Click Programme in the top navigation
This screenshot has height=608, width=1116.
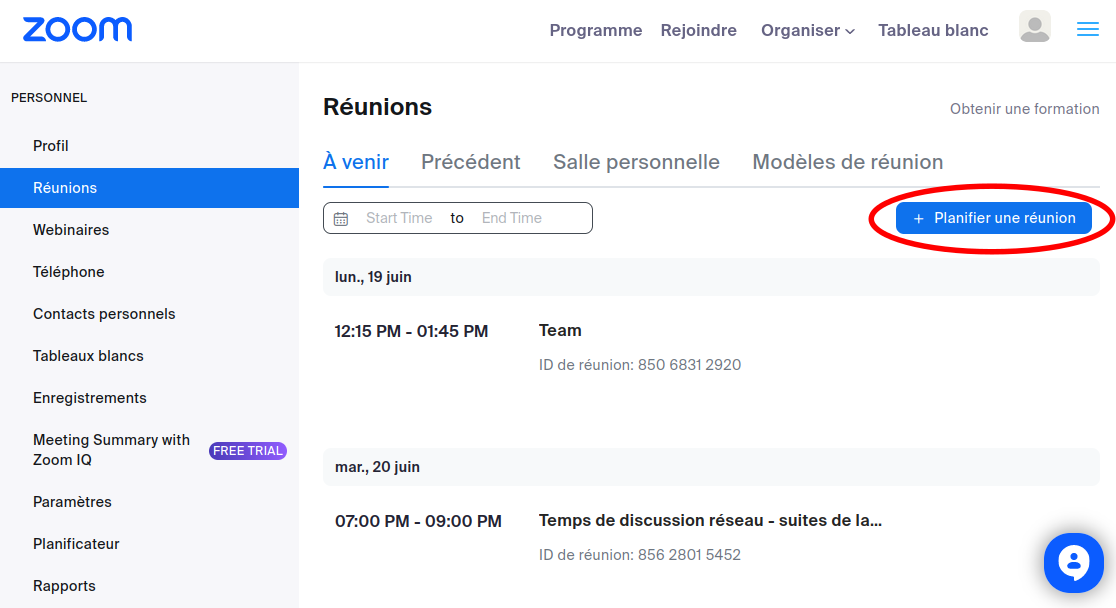[x=596, y=30]
